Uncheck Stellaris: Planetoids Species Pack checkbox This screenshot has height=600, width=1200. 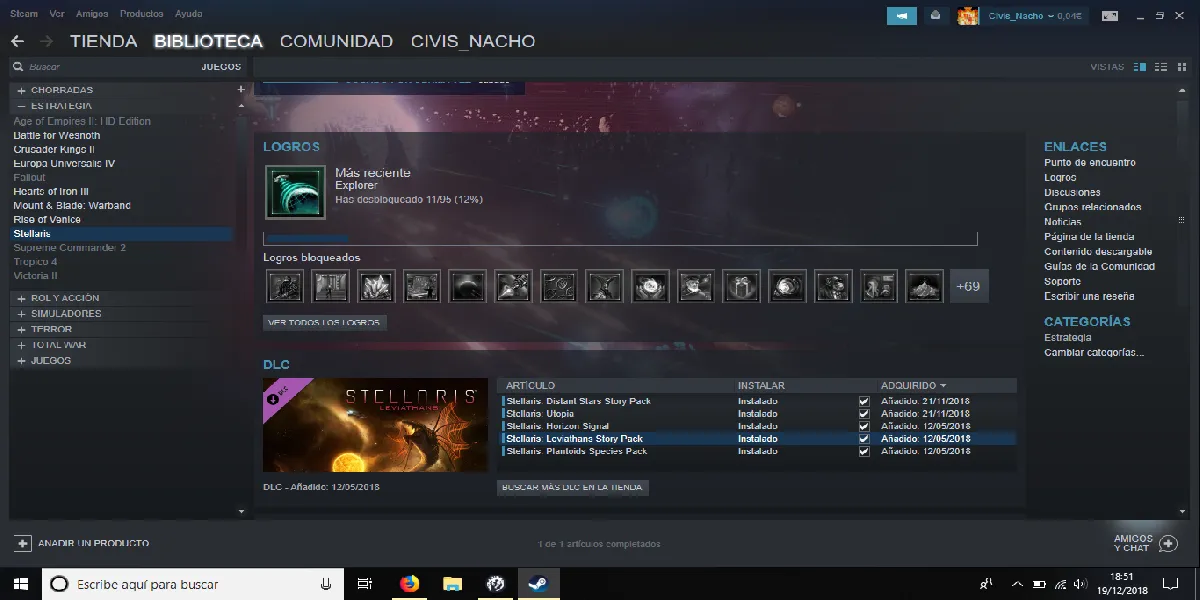(863, 451)
